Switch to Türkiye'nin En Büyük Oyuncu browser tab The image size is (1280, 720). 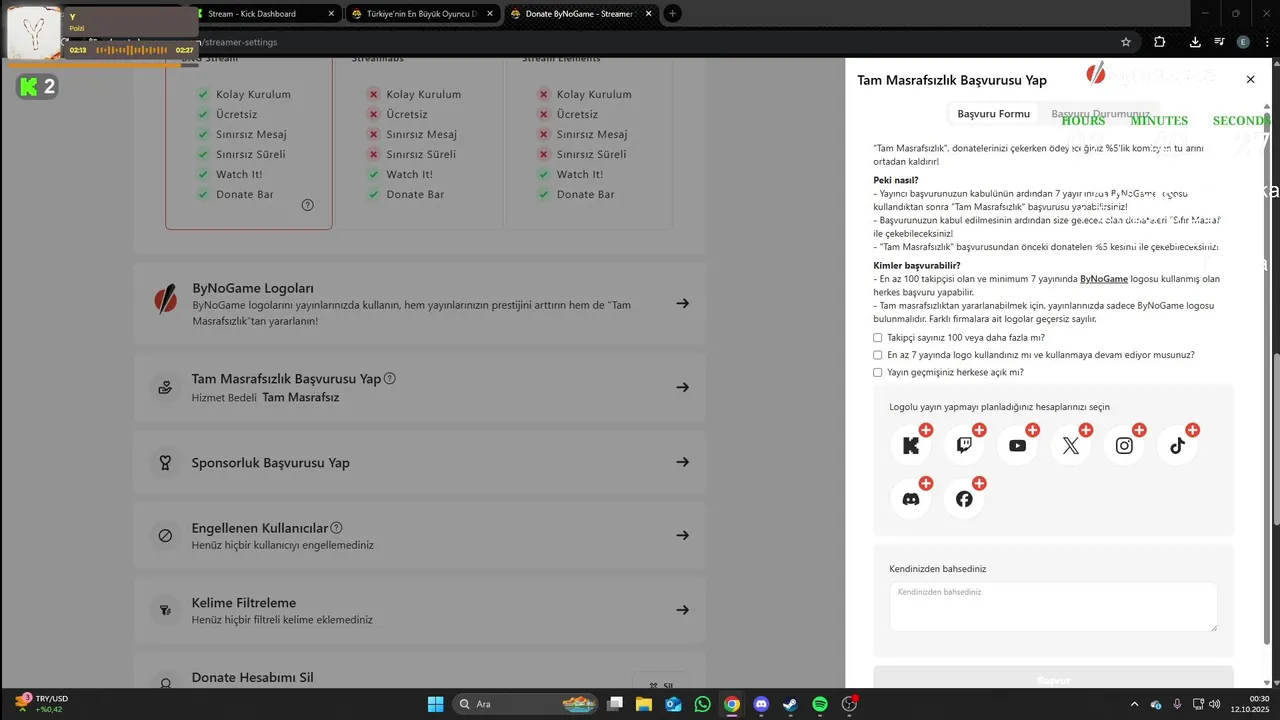point(421,13)
